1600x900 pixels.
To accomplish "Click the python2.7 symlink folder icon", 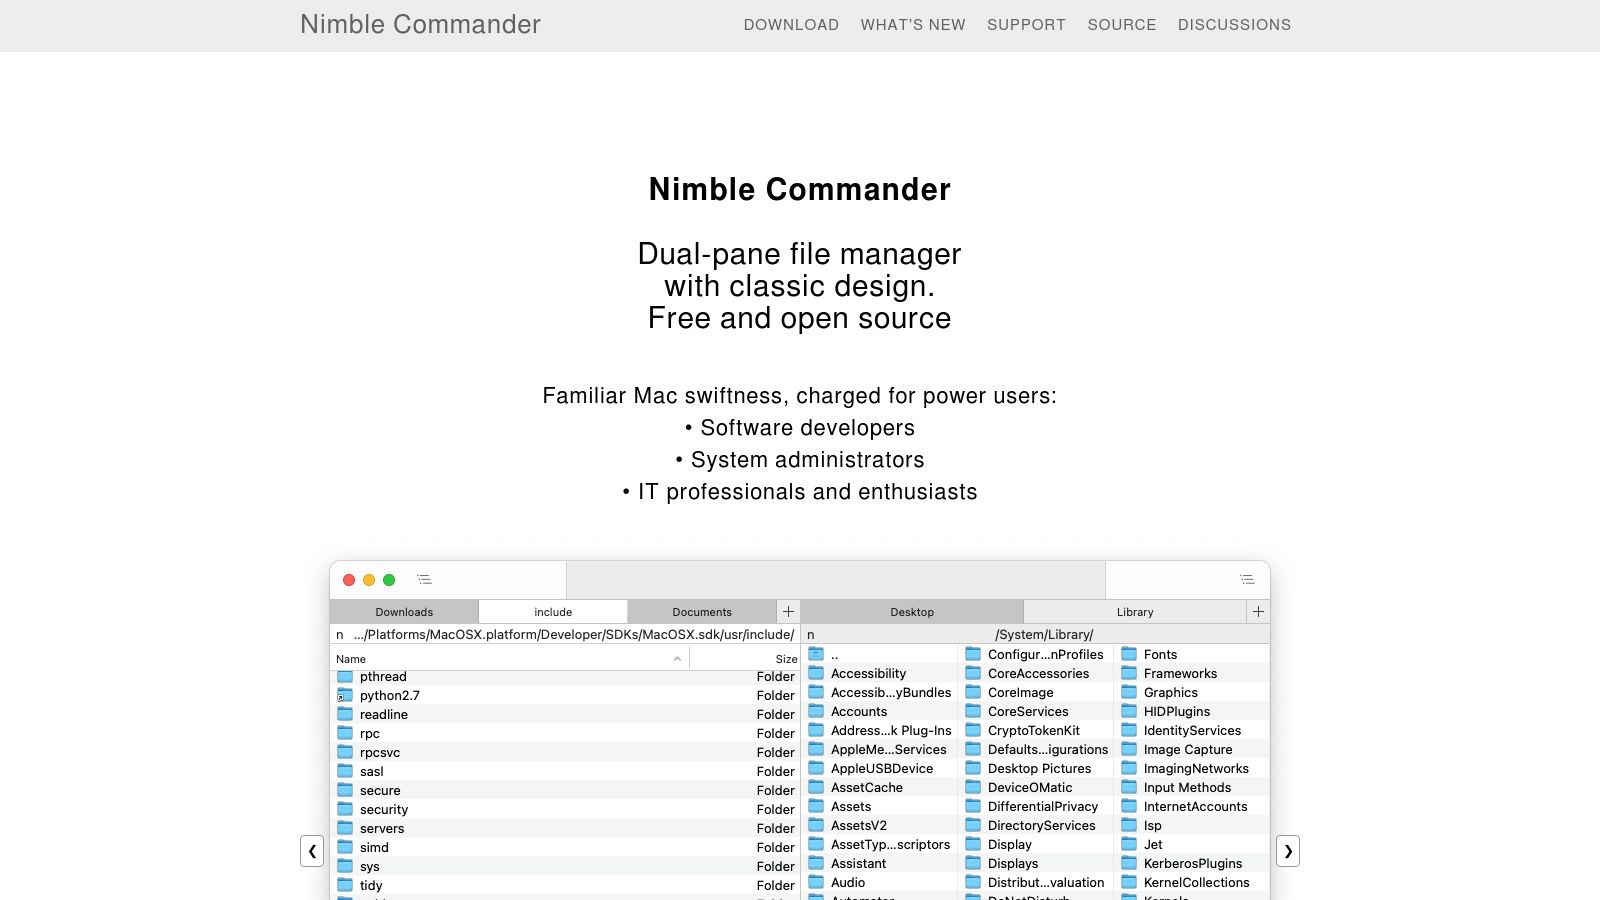I will (345, 695).
